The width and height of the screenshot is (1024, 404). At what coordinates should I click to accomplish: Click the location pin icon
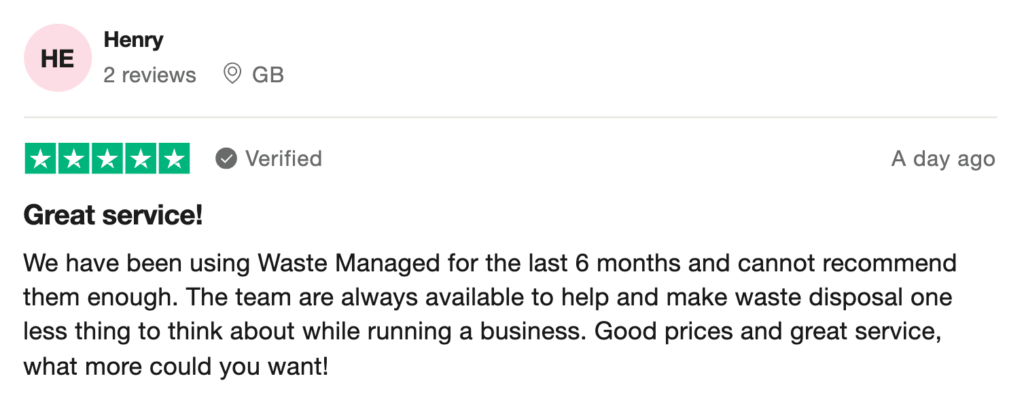tap(231, 74)
